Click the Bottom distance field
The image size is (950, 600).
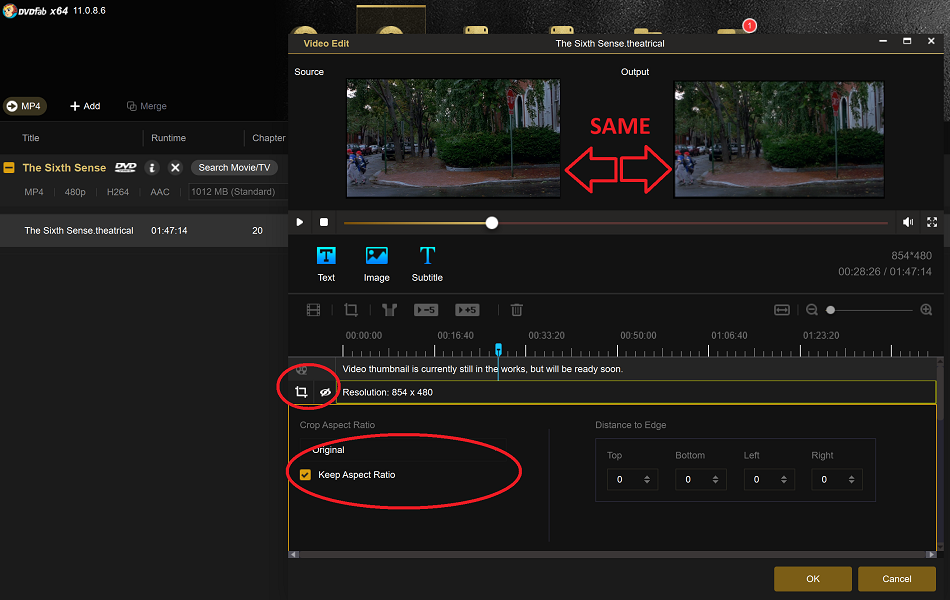(701, 479)
